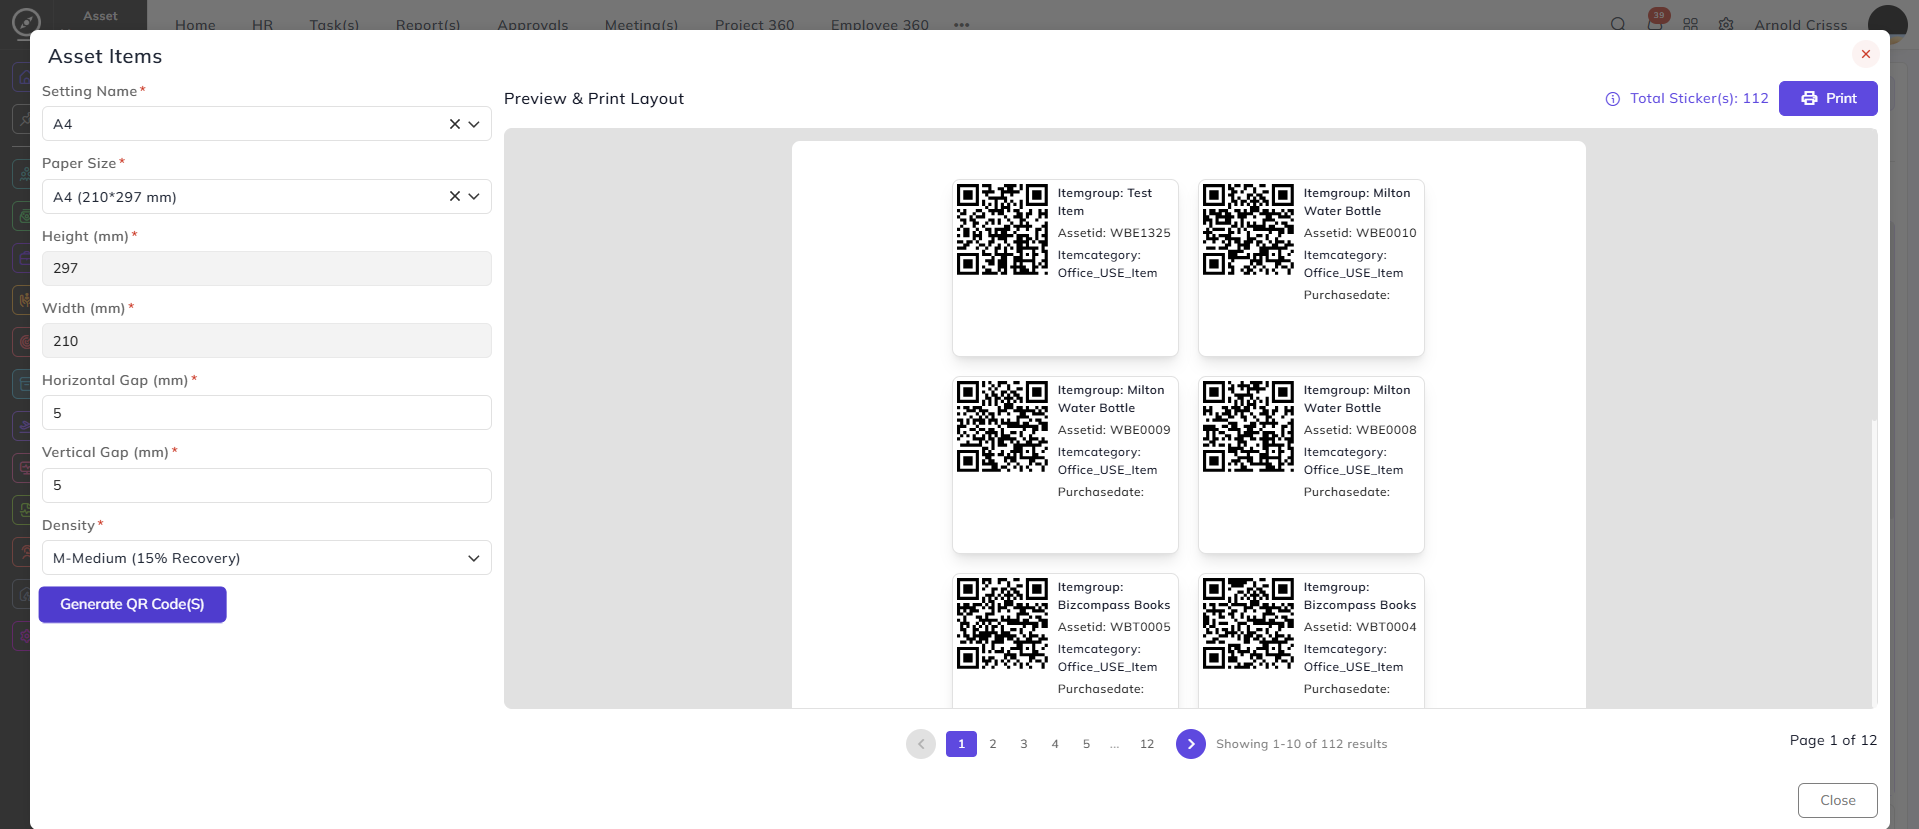Viewport: 1919px width, 829px height.
Task: Open the Report(s) menu
Action: [428, 25]
